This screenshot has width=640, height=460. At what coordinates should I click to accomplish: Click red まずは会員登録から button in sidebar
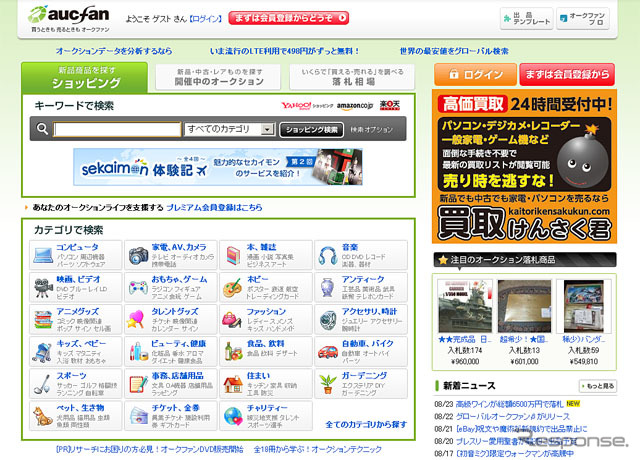[567, 74]
